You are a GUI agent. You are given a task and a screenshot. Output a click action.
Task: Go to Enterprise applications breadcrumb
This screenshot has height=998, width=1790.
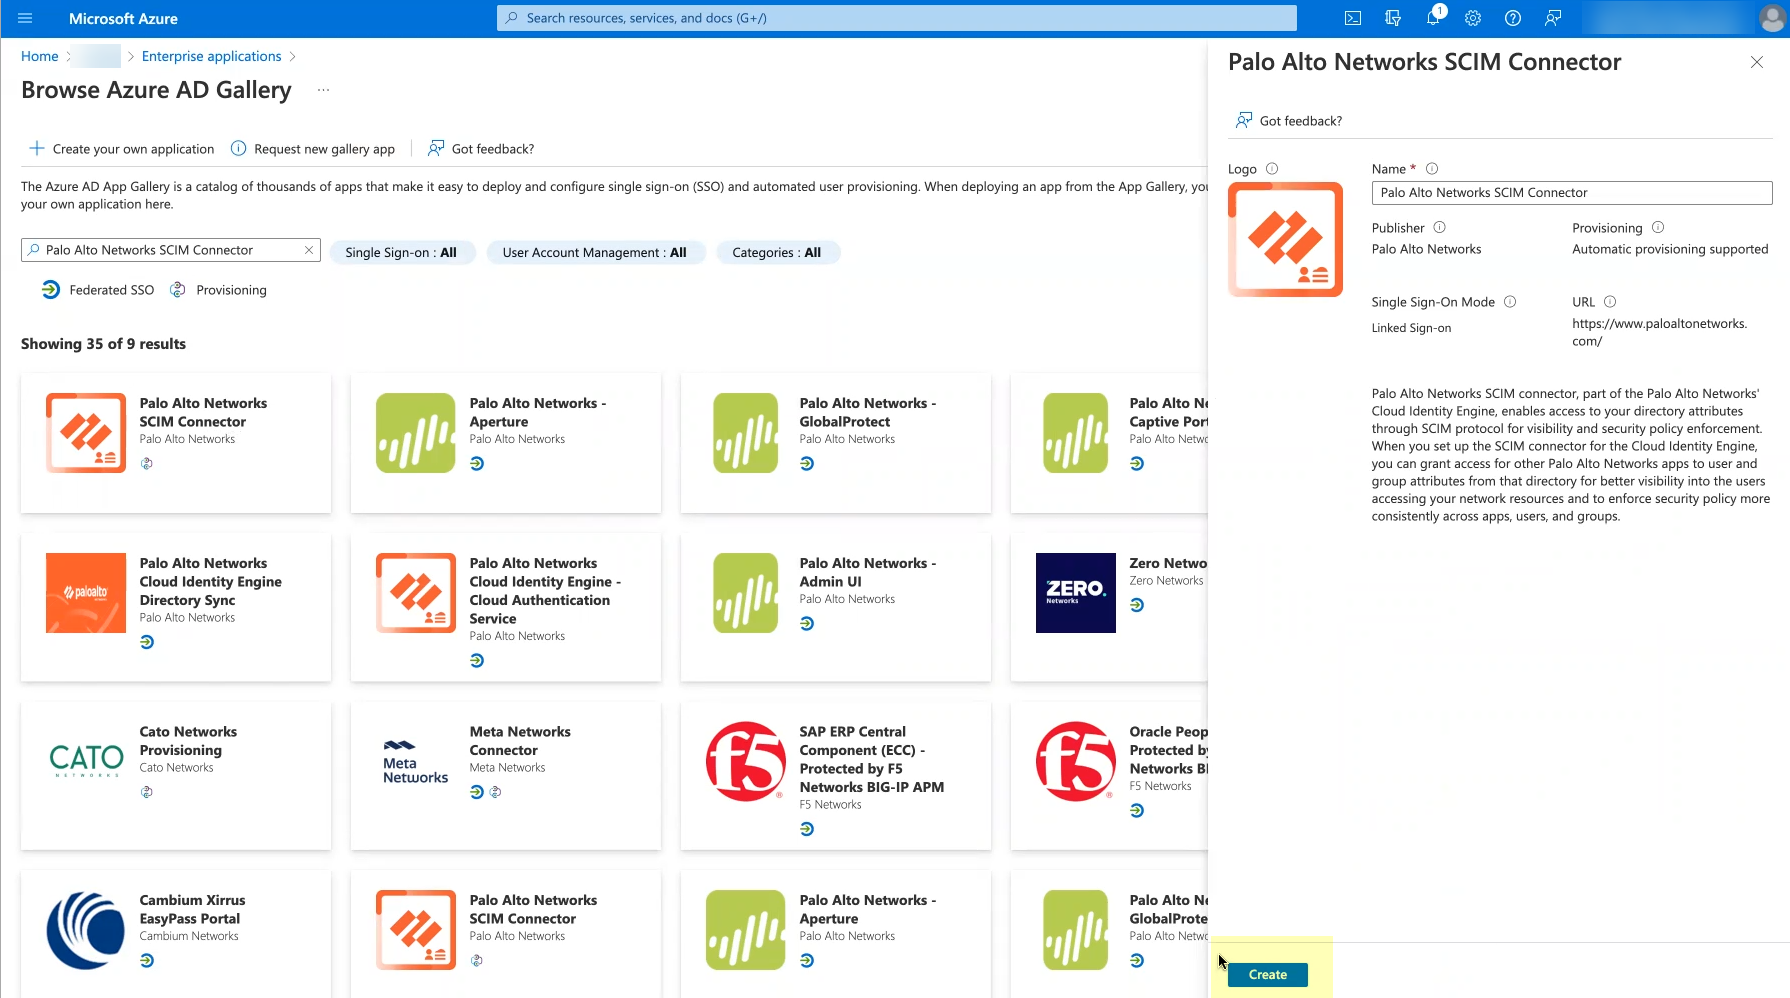point(212,56)
